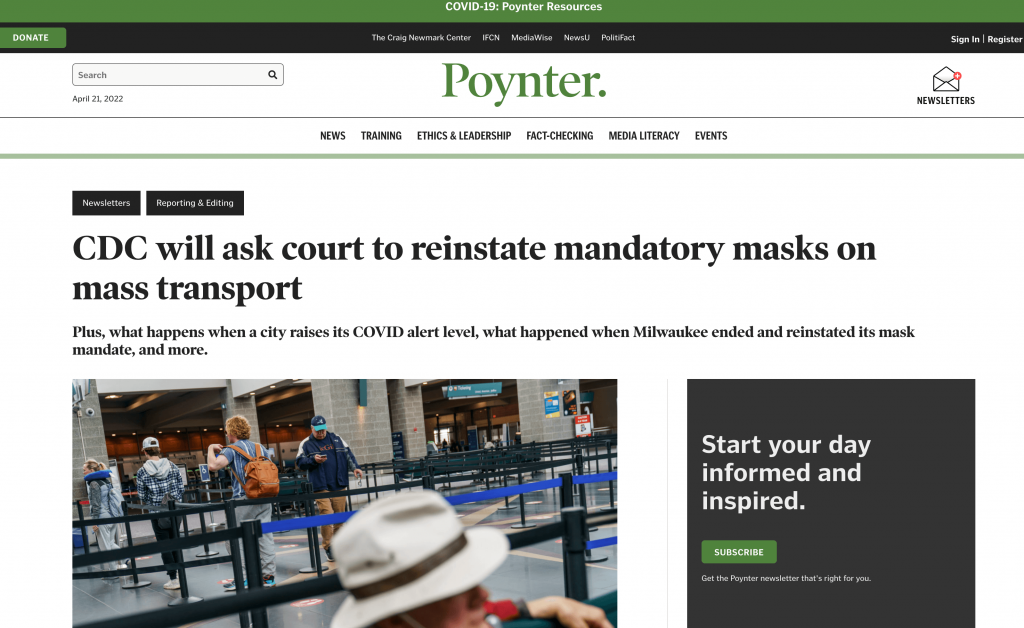This screenshot has width=1024, height=628.
Task: Open the COVID-19 Poynter Resources banner
Action: pos(523,7)
